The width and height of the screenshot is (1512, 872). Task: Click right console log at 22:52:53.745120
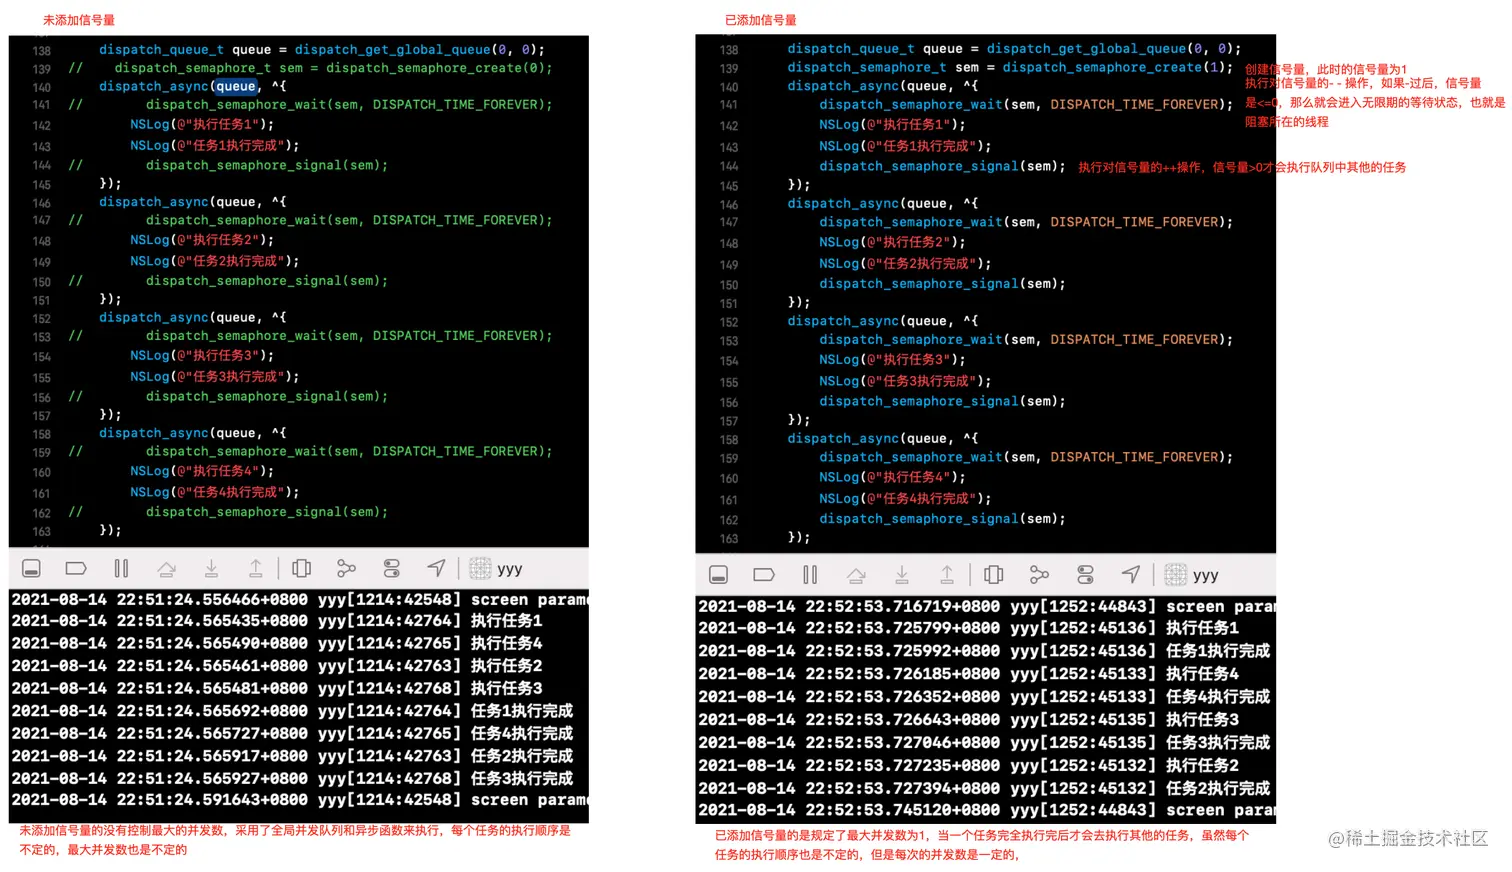985,810
